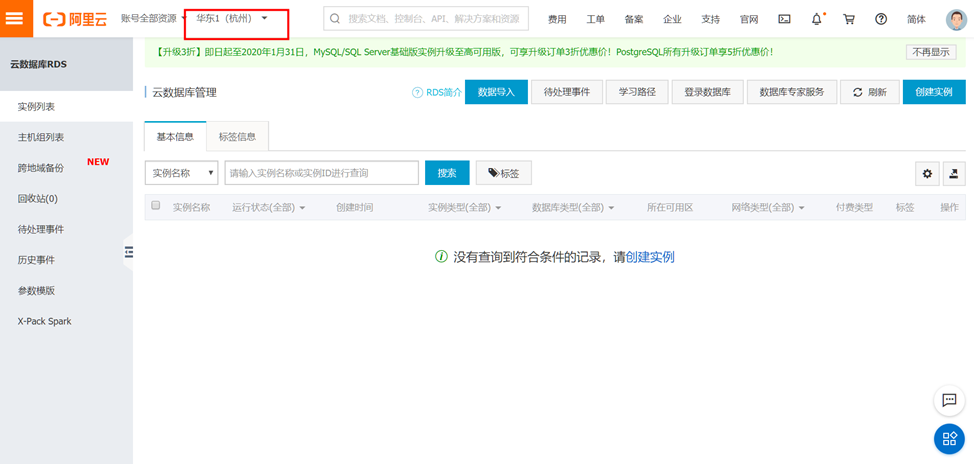
Task: Click the 云数据库RDS sidebar title
Action: [x=39, y=64]
